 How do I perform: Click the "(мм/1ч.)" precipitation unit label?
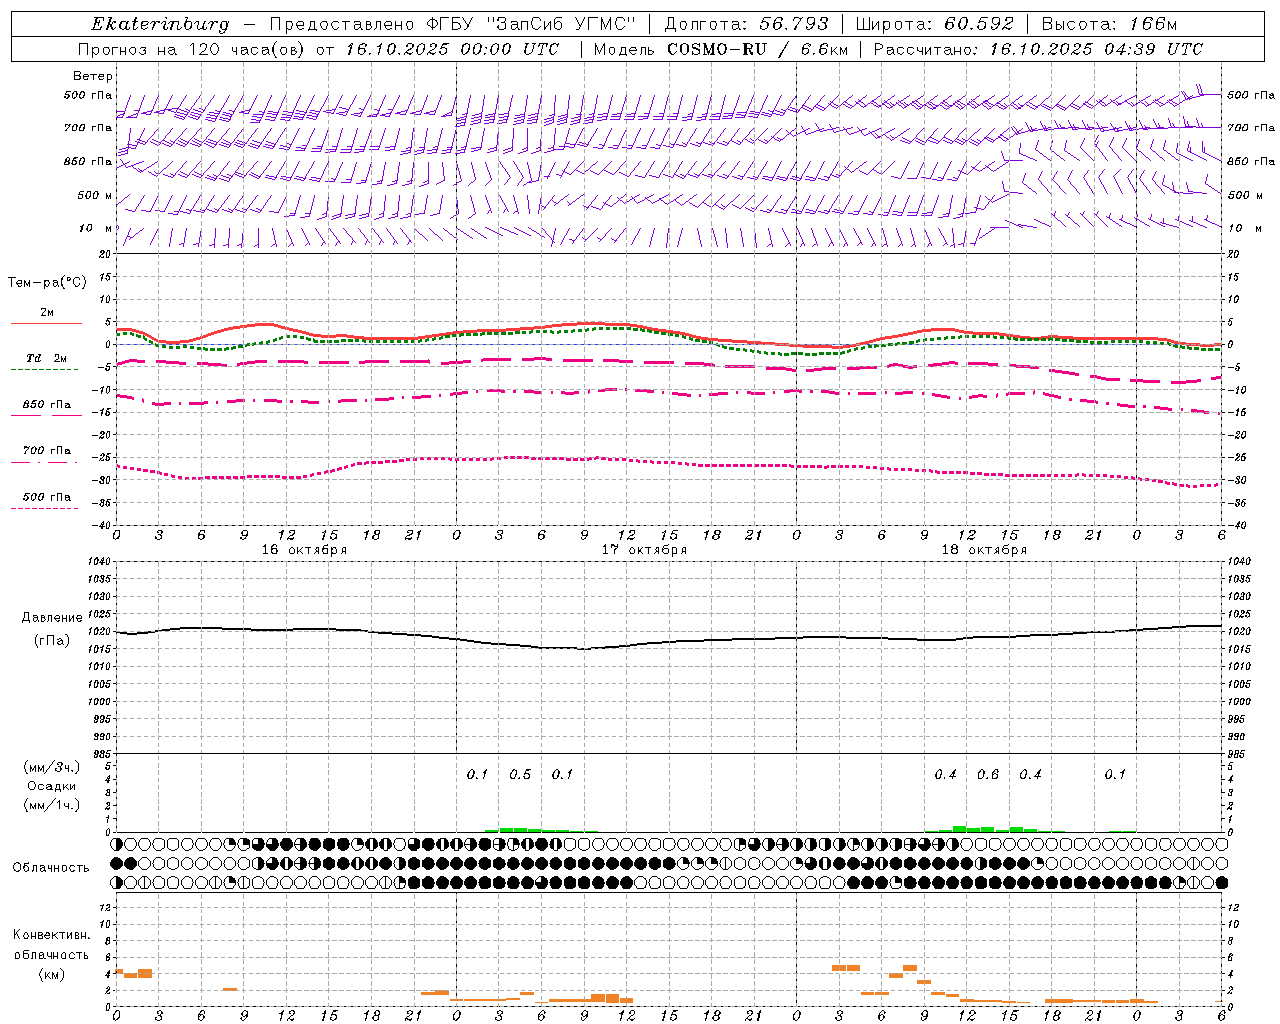pyautogui.click(x=52, y=805)
